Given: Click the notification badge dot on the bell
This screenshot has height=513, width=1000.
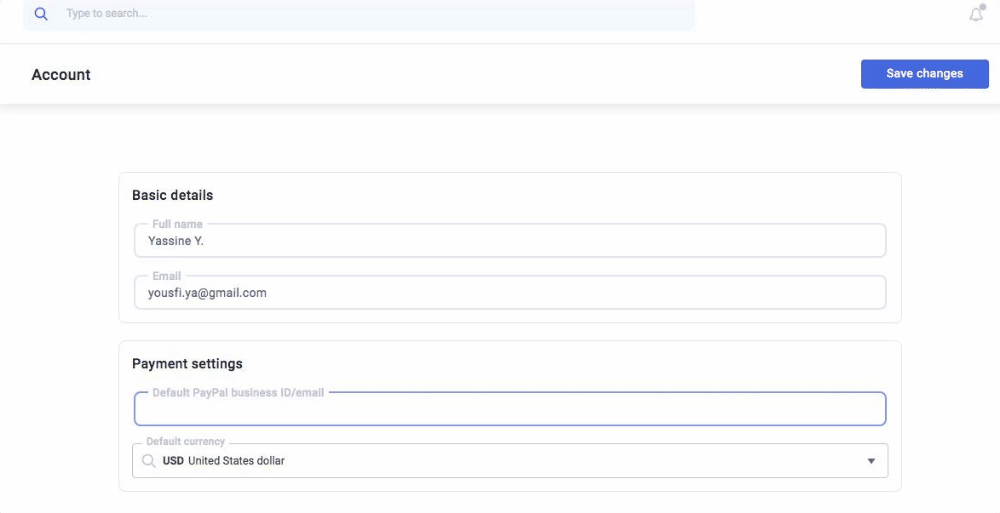Looking at the screenshot, I should point(982,7).
